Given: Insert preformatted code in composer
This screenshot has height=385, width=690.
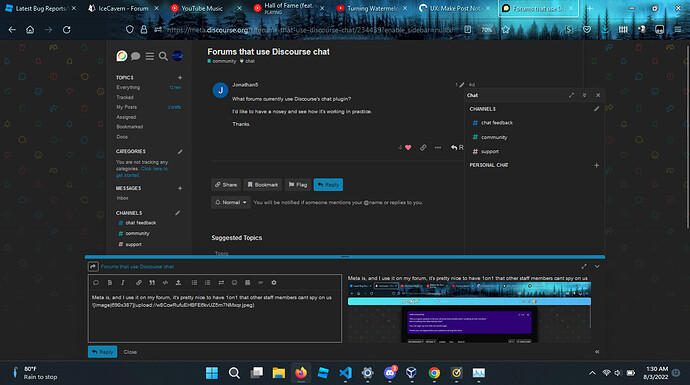Looking at the screenshot, I should click(165, 282).
